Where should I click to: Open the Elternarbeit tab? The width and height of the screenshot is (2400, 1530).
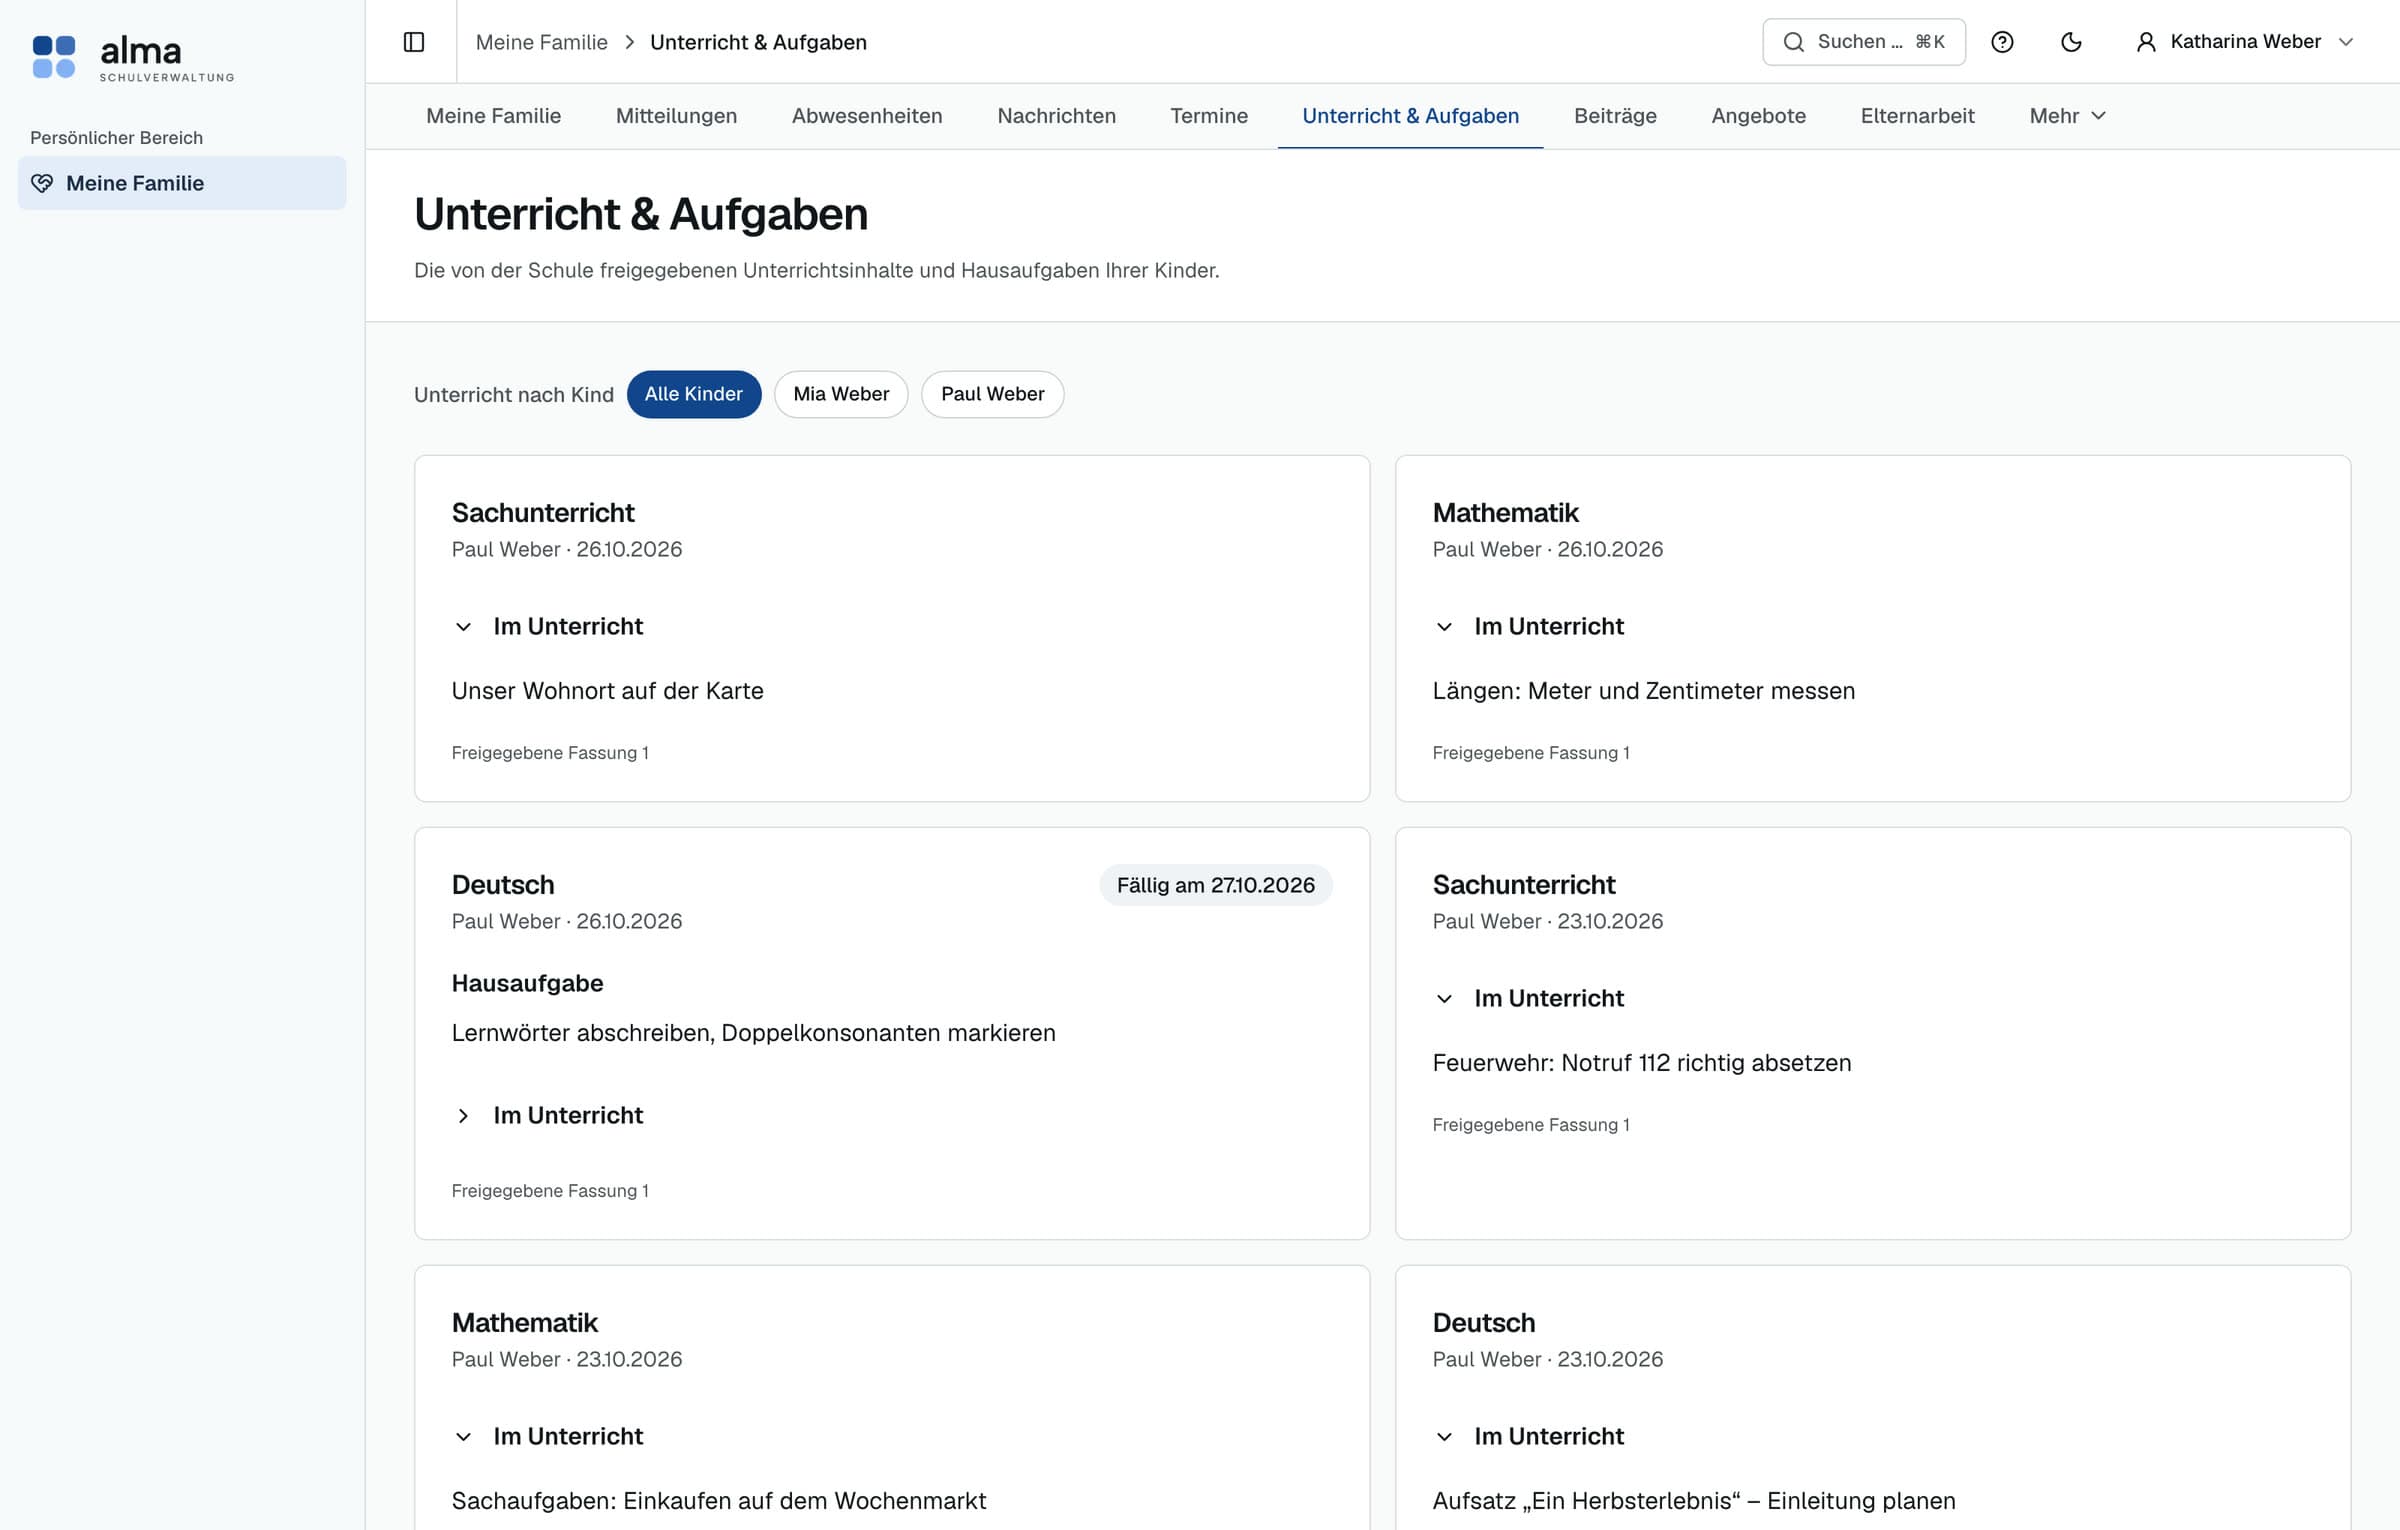point(1917,116)
